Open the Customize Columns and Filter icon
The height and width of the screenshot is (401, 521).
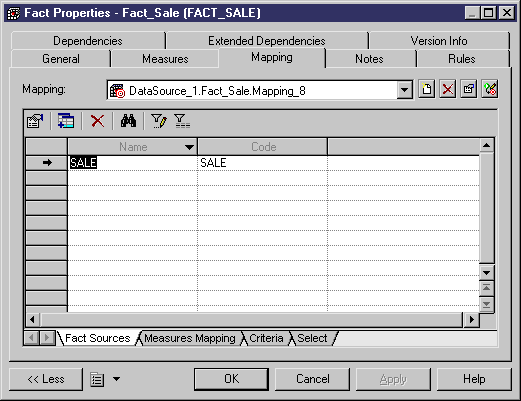159,121
